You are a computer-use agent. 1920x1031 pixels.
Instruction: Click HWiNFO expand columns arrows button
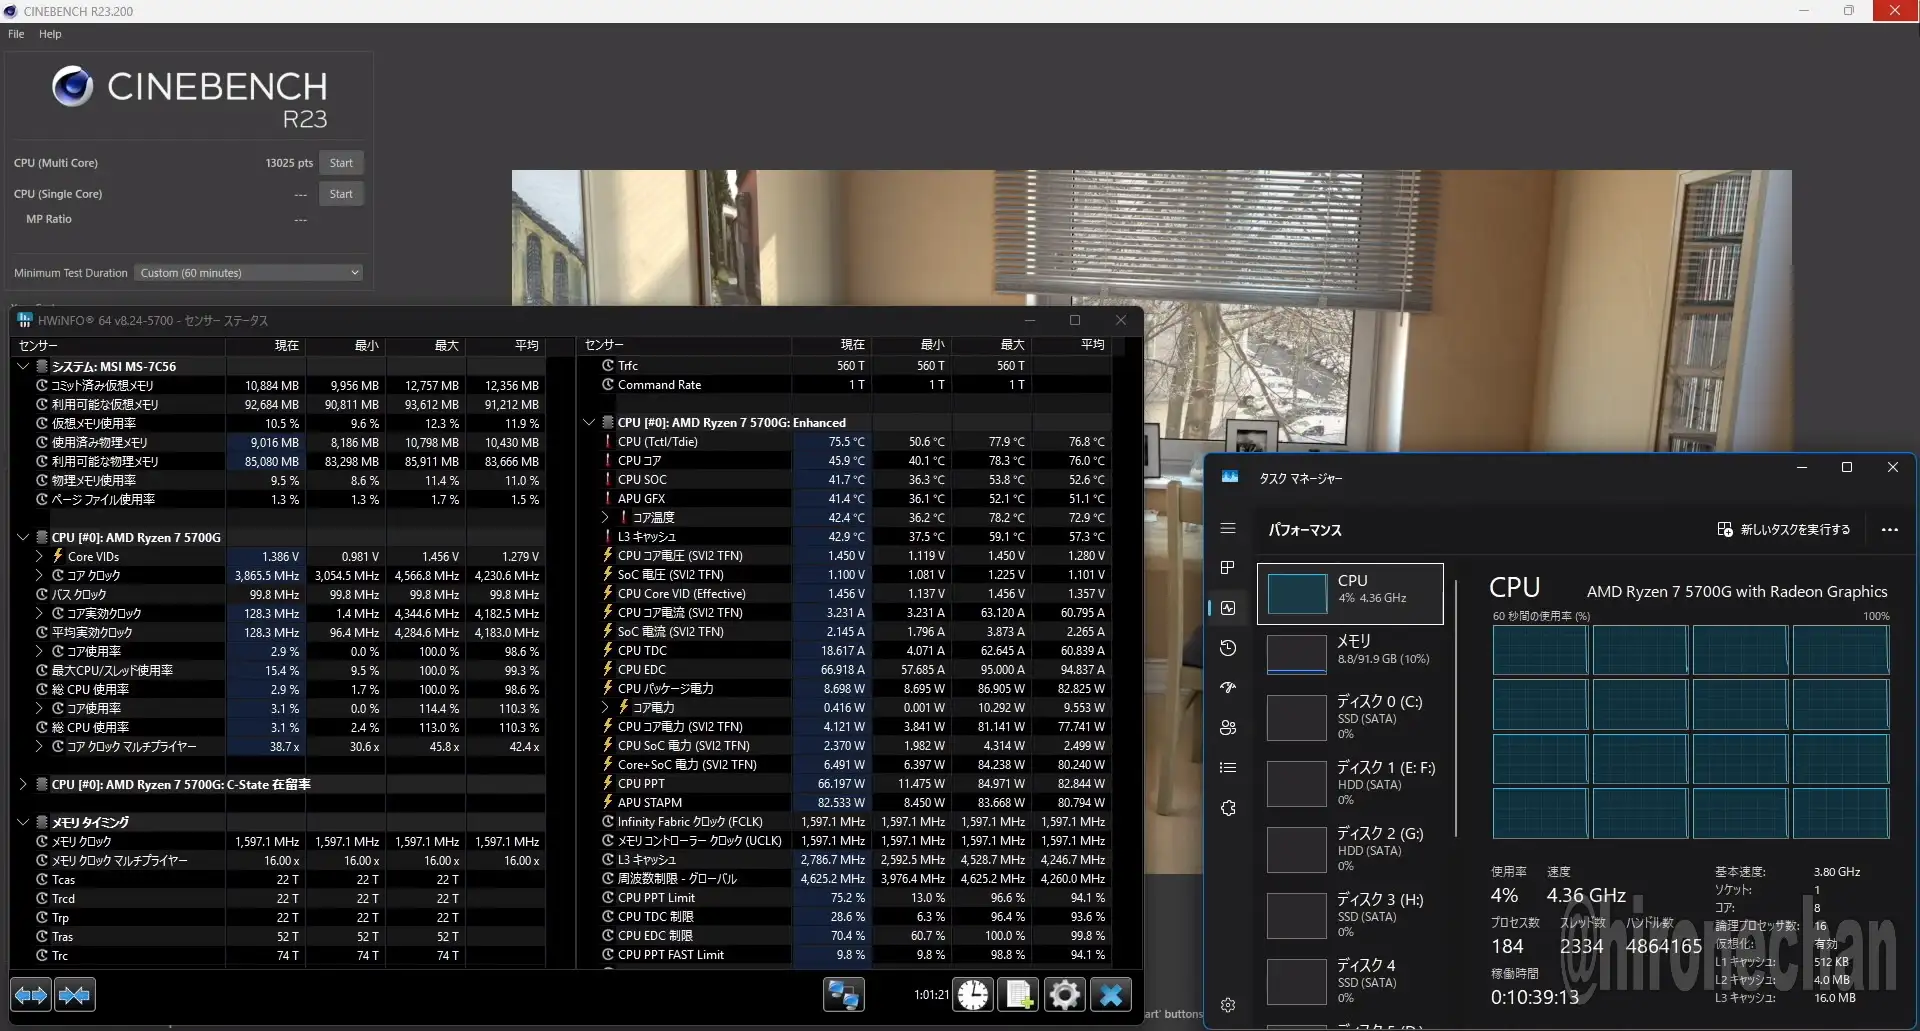click(x=31, y=995)
